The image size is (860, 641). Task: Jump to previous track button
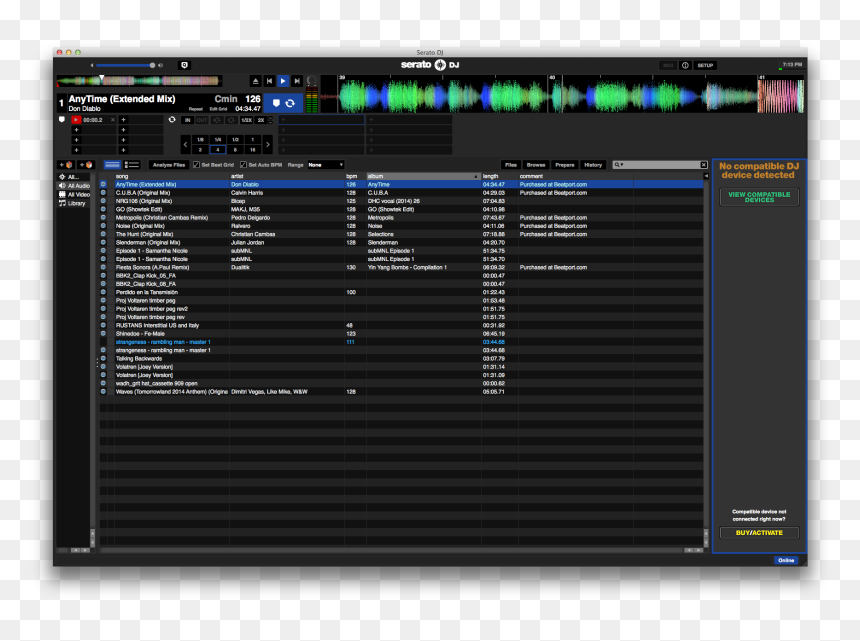coord(269,81)
